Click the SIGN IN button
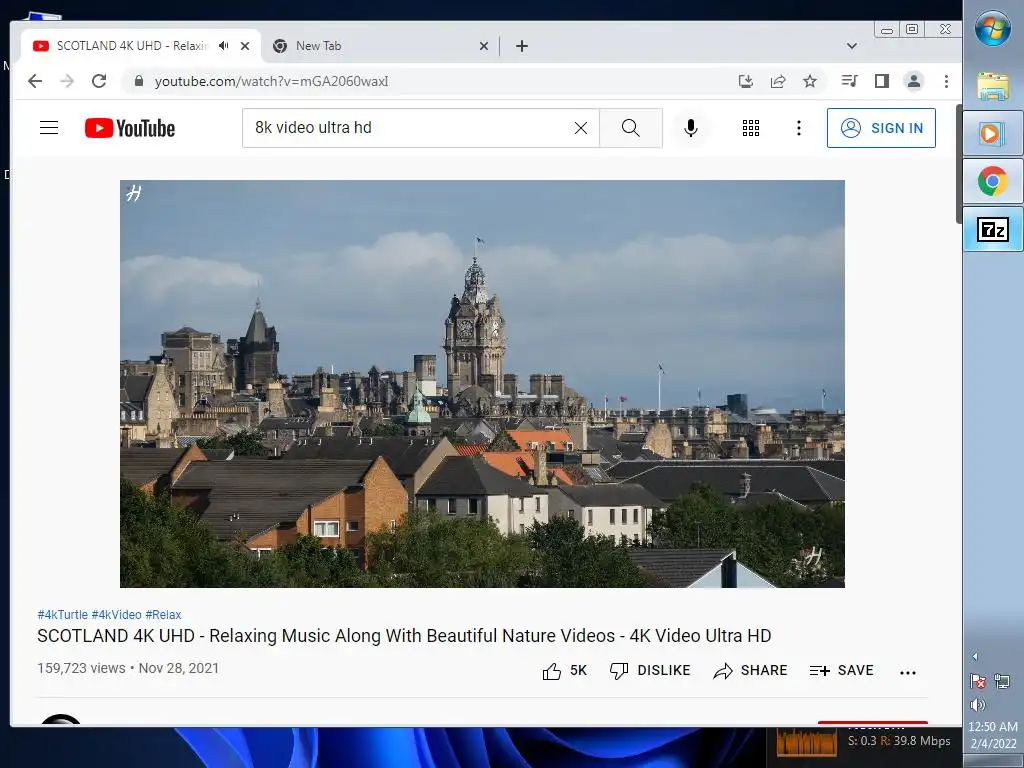The image size is (1024, 768). pyautogui.click(x=881, y=128)
